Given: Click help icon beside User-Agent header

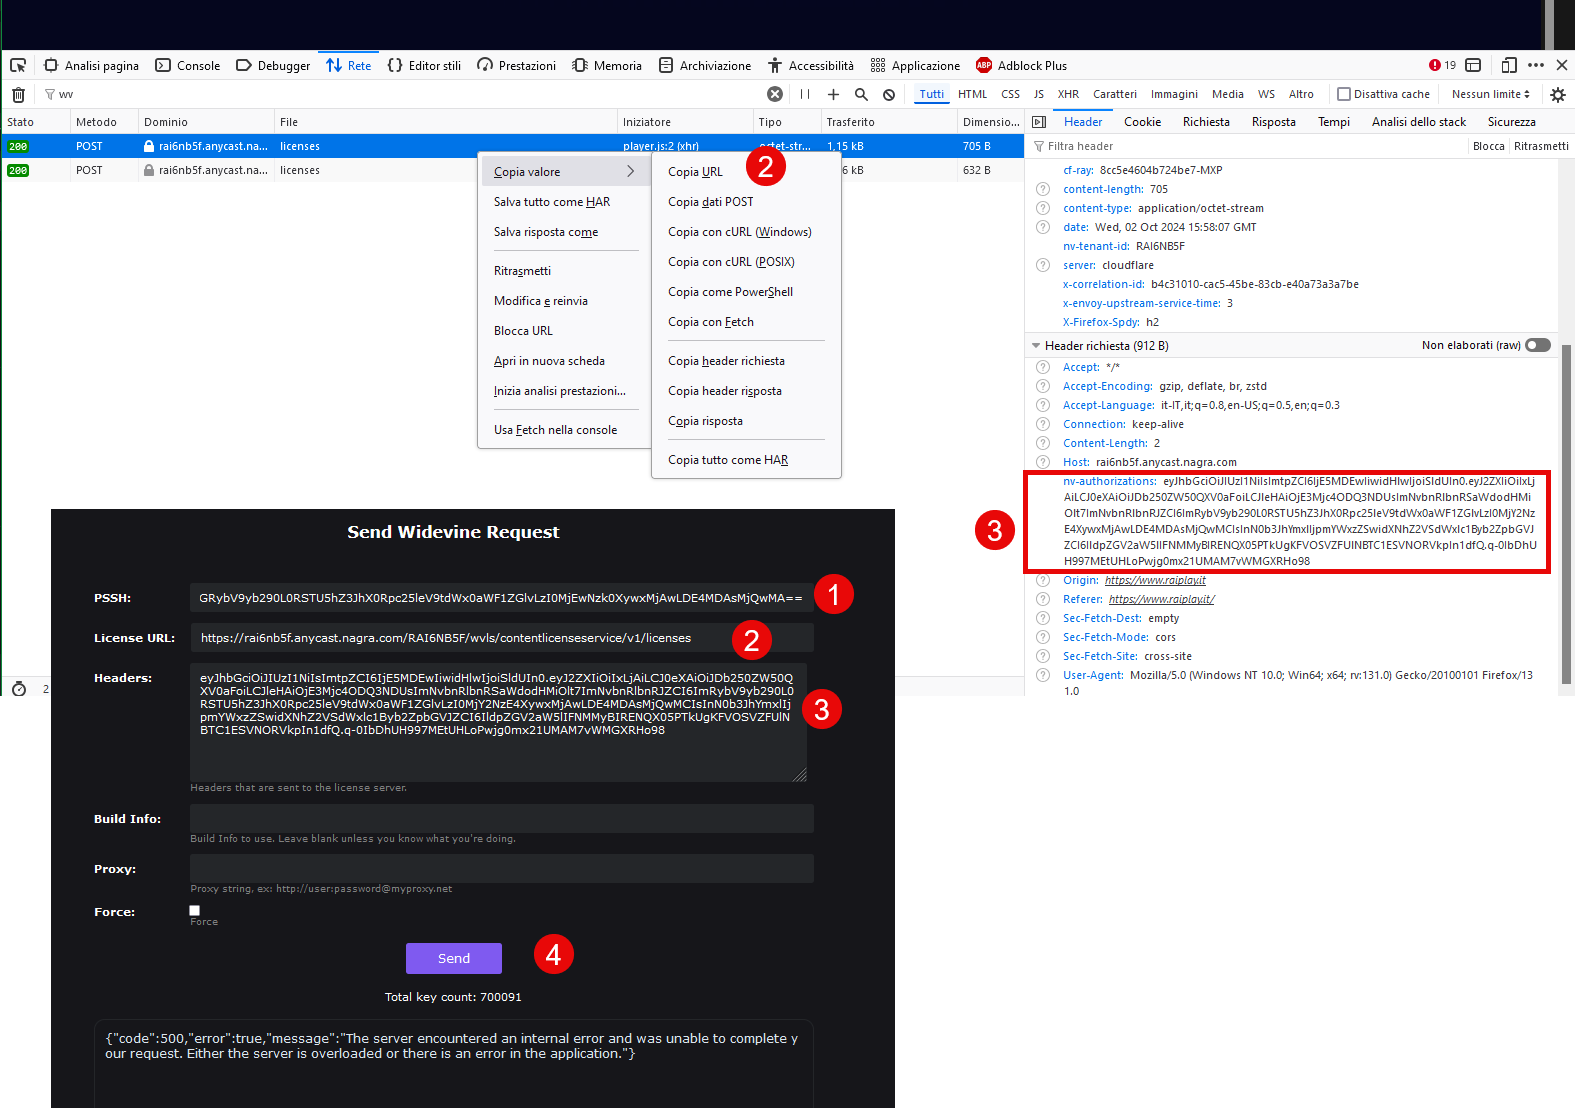Looking at the screenshot, I should coord(1043,675).
